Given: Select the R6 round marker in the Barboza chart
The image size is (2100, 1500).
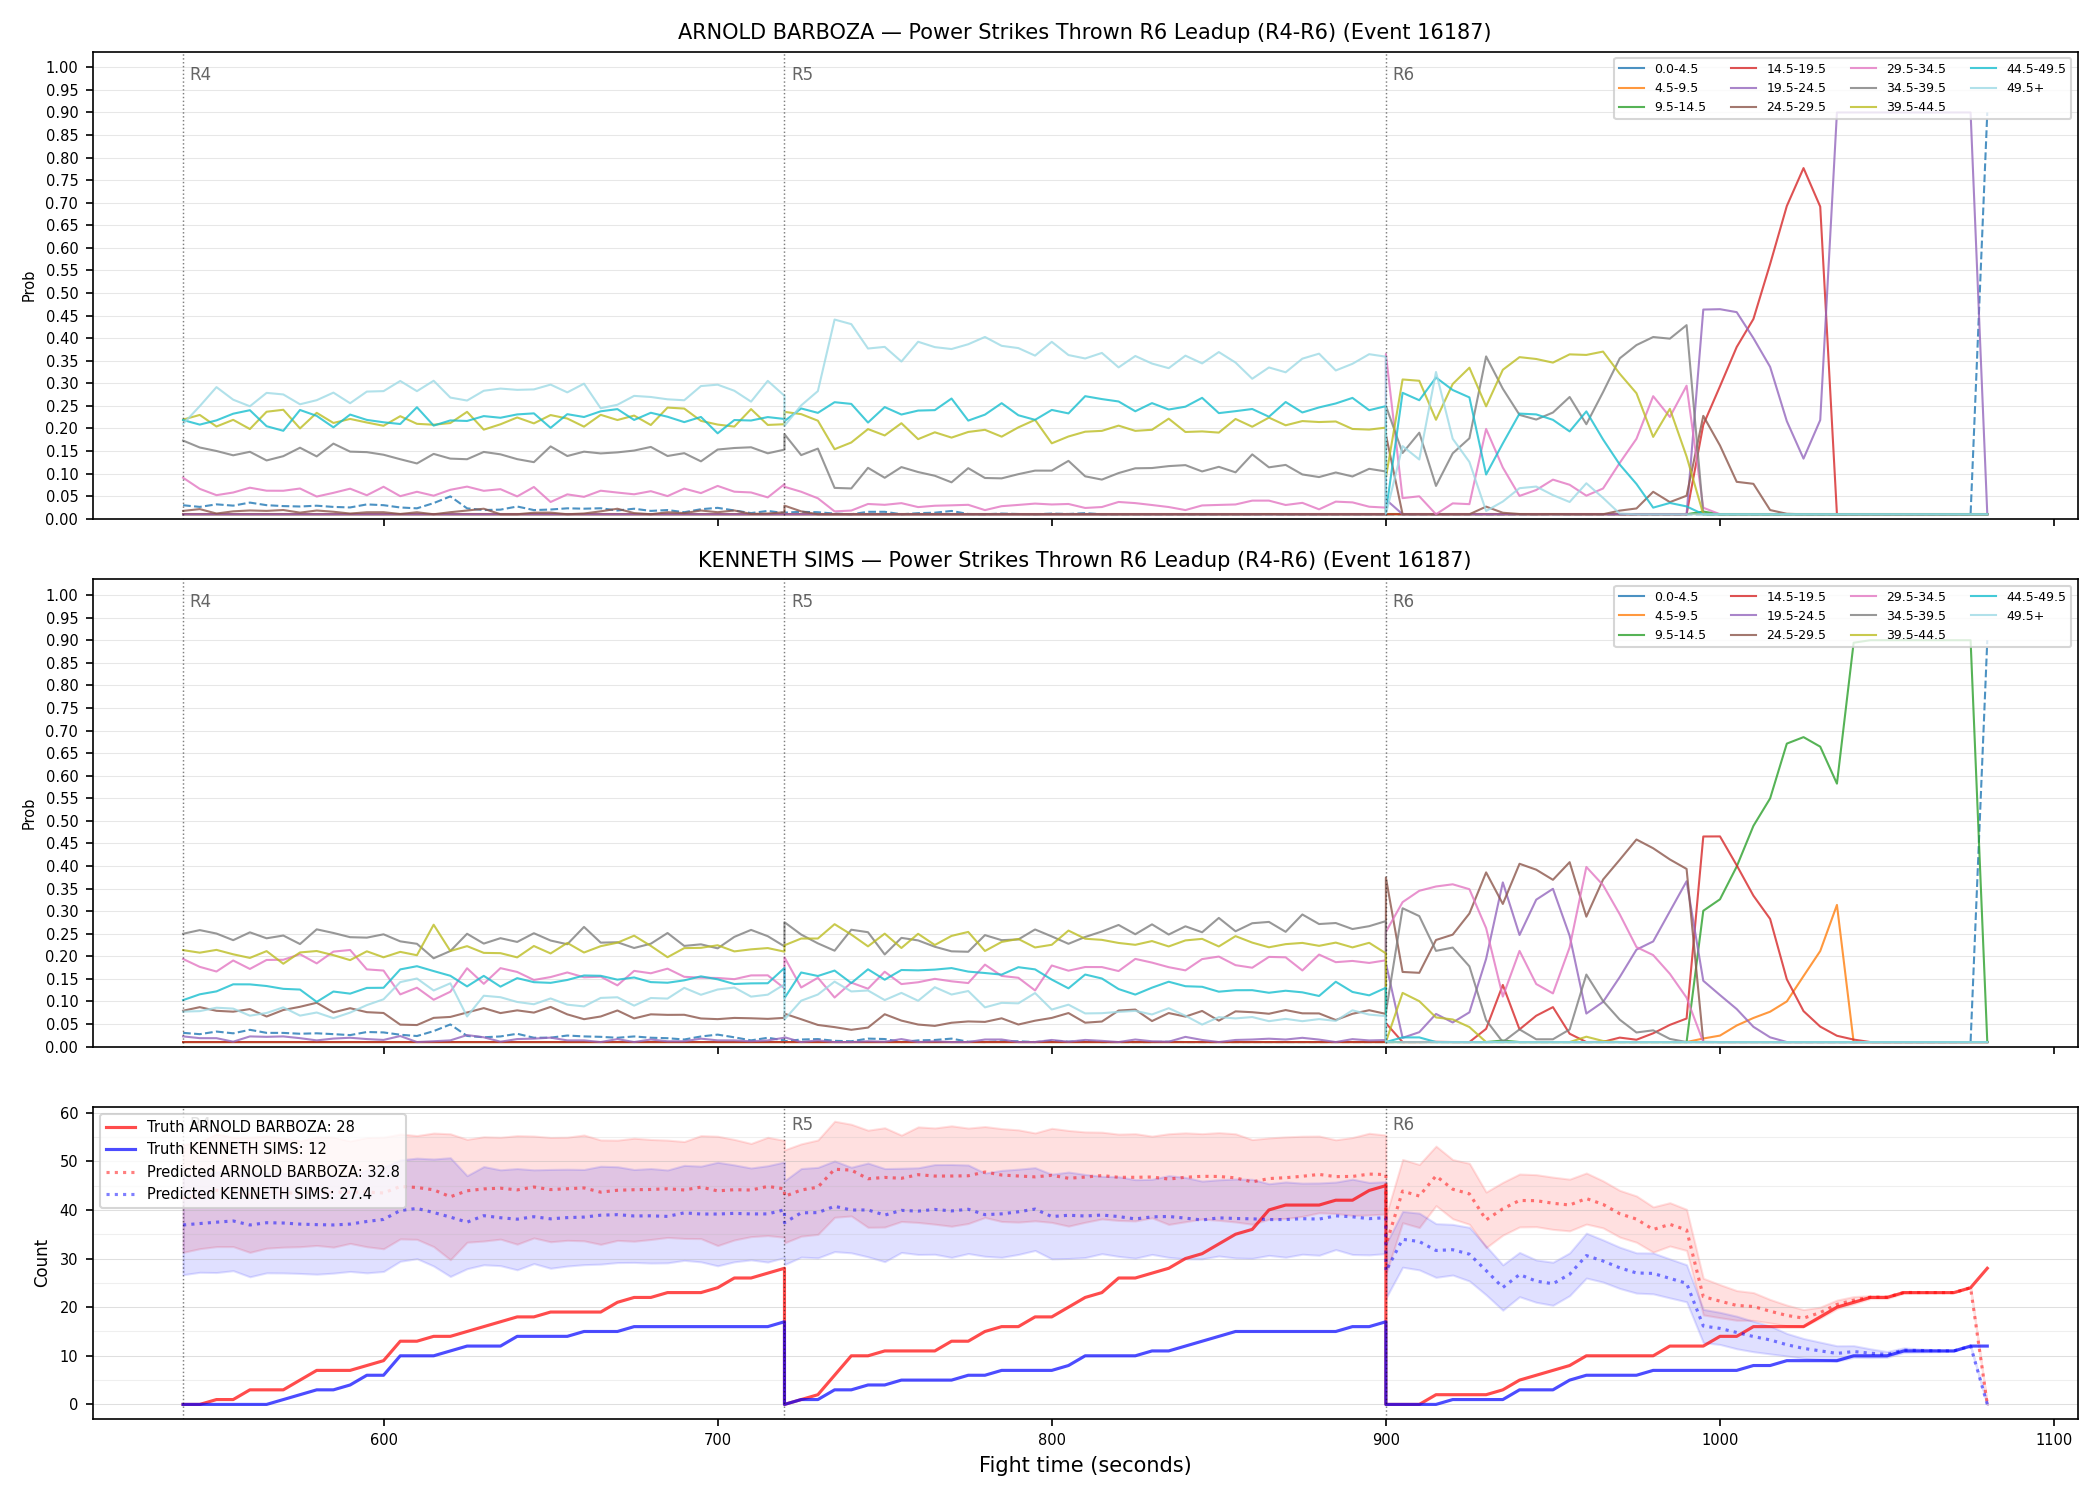Looking at the screenshot, I should [1403, 74].
